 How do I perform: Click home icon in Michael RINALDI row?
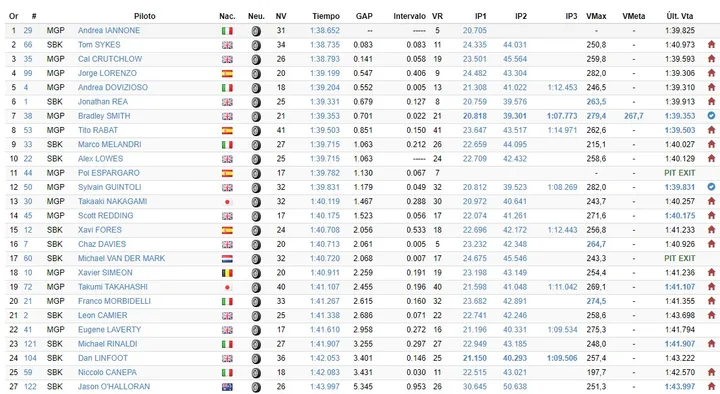711,343
